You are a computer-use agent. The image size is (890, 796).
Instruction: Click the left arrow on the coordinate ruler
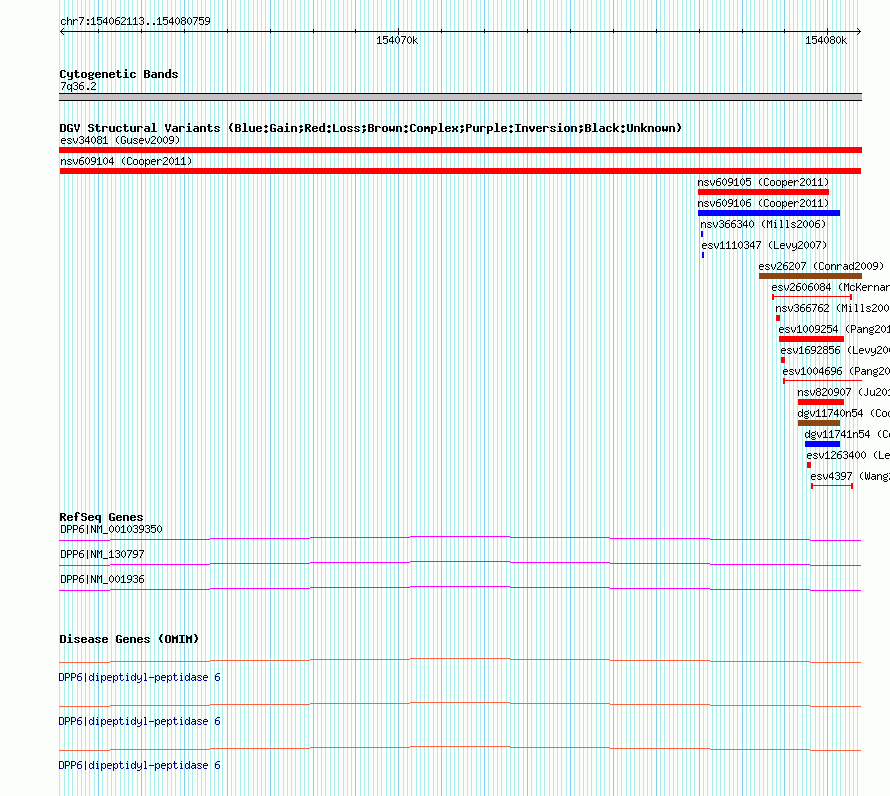pos(62,31)
